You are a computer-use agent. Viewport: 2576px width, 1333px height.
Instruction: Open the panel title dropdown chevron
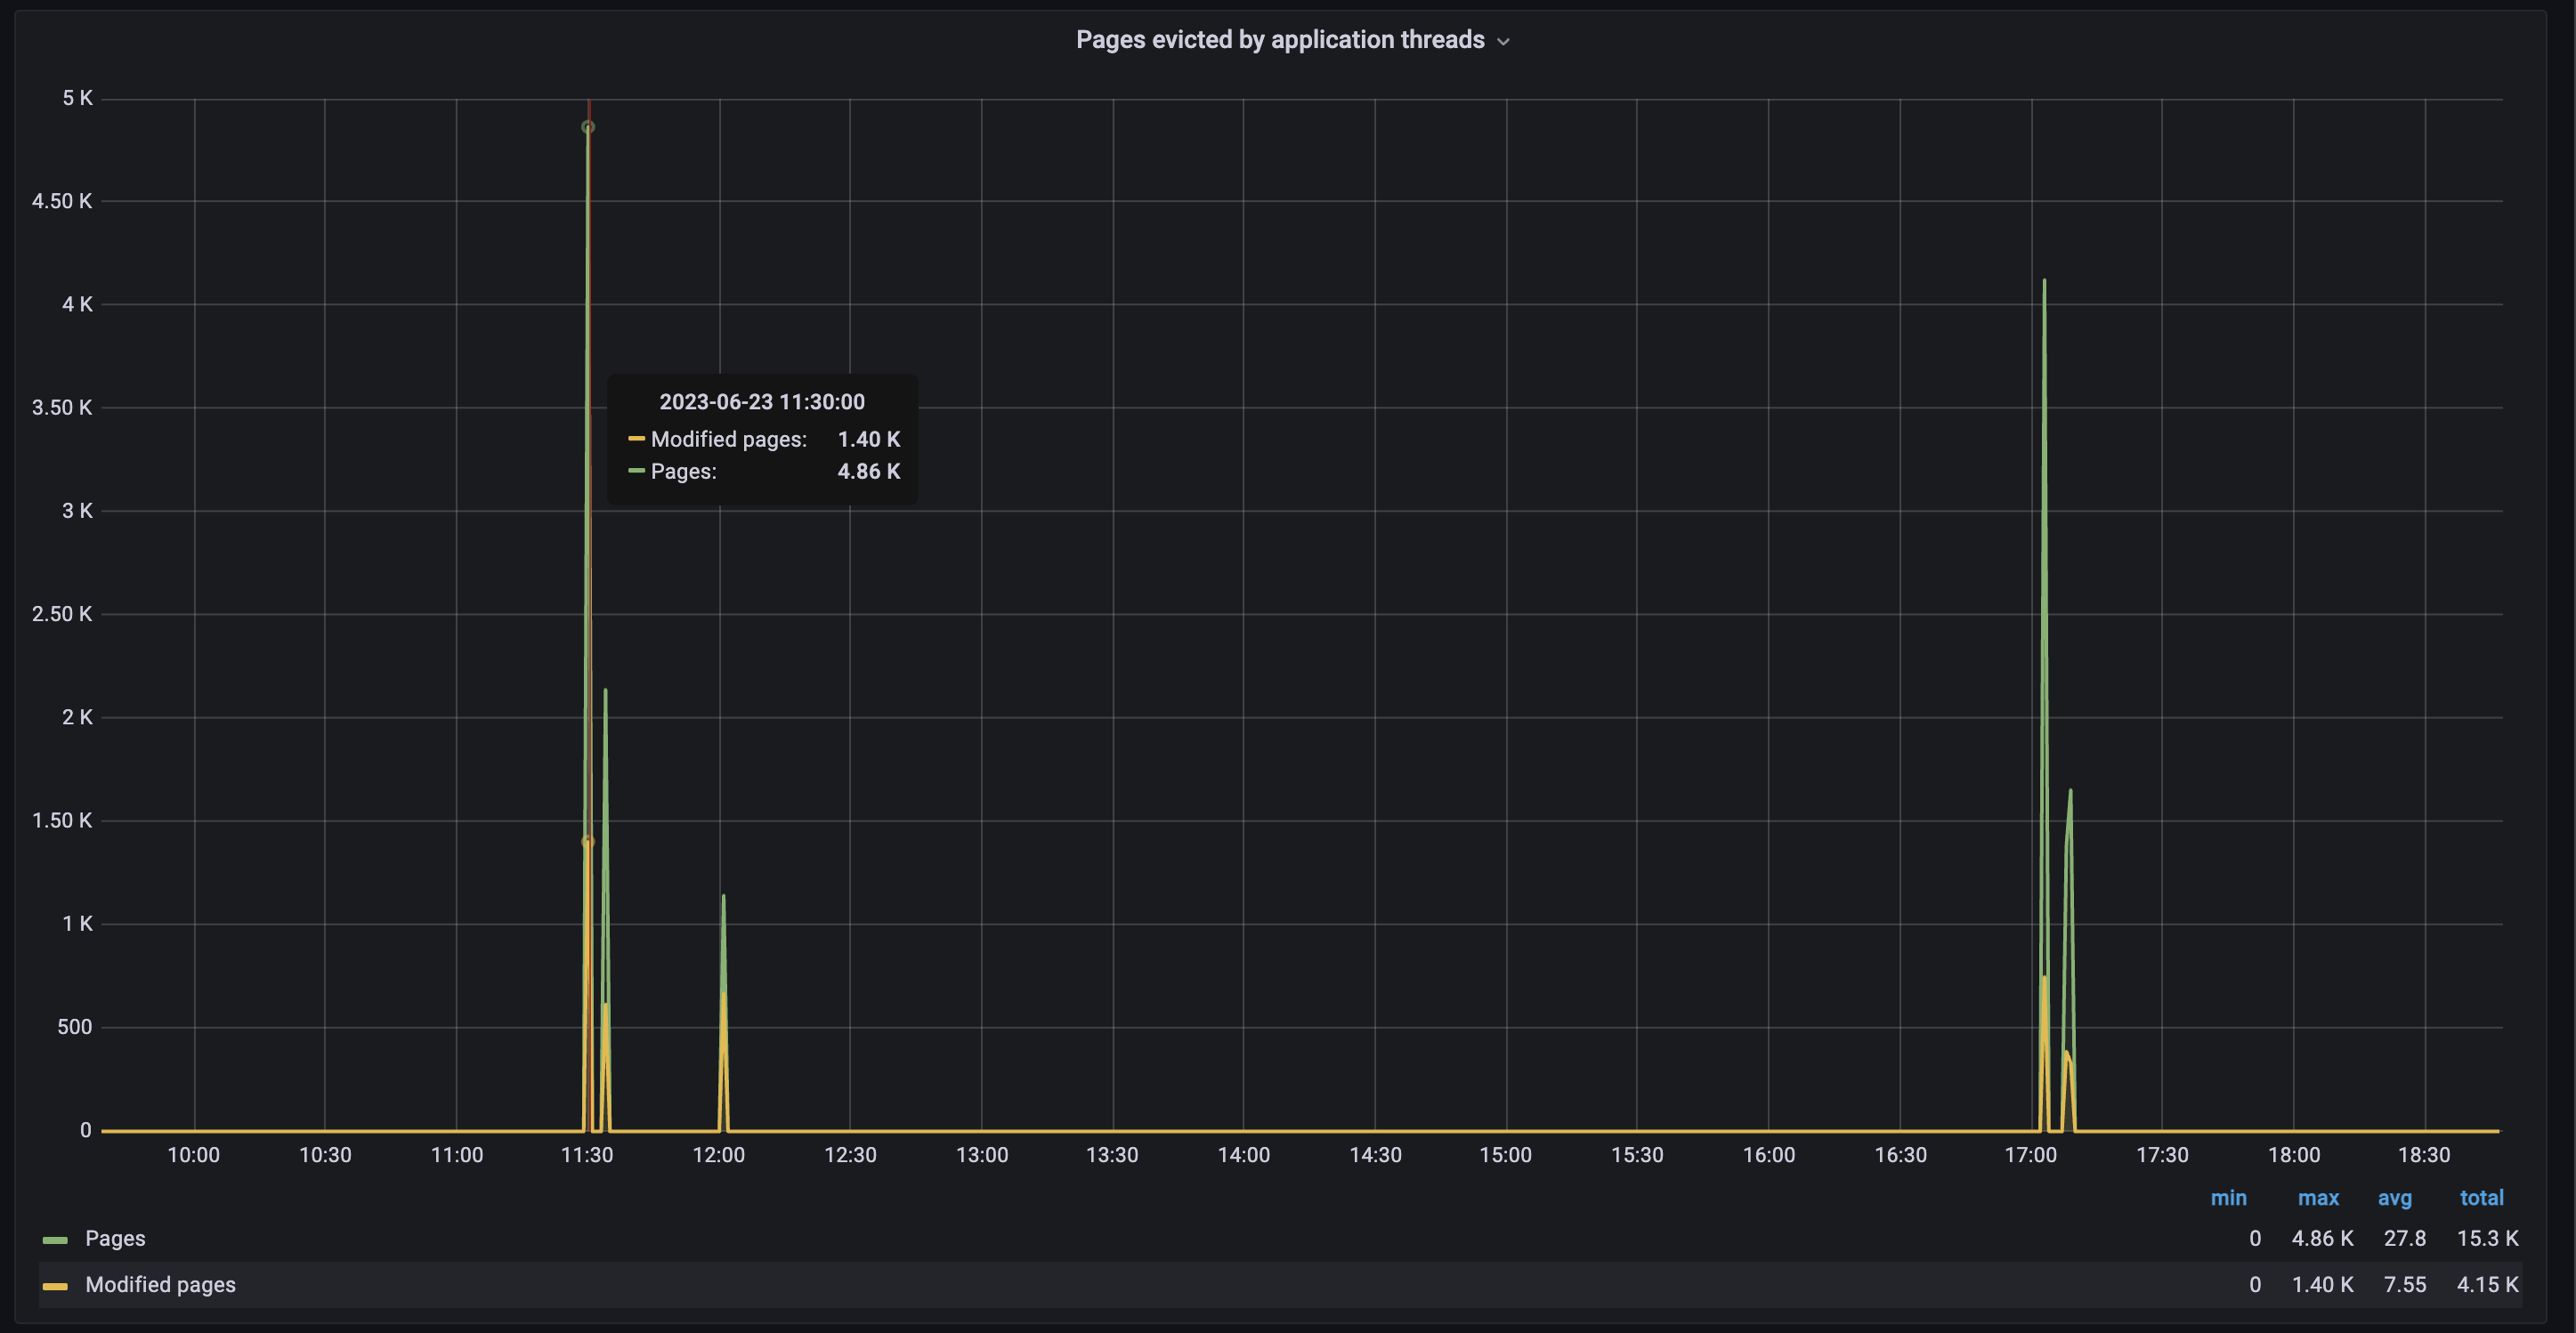[1503, 41]
